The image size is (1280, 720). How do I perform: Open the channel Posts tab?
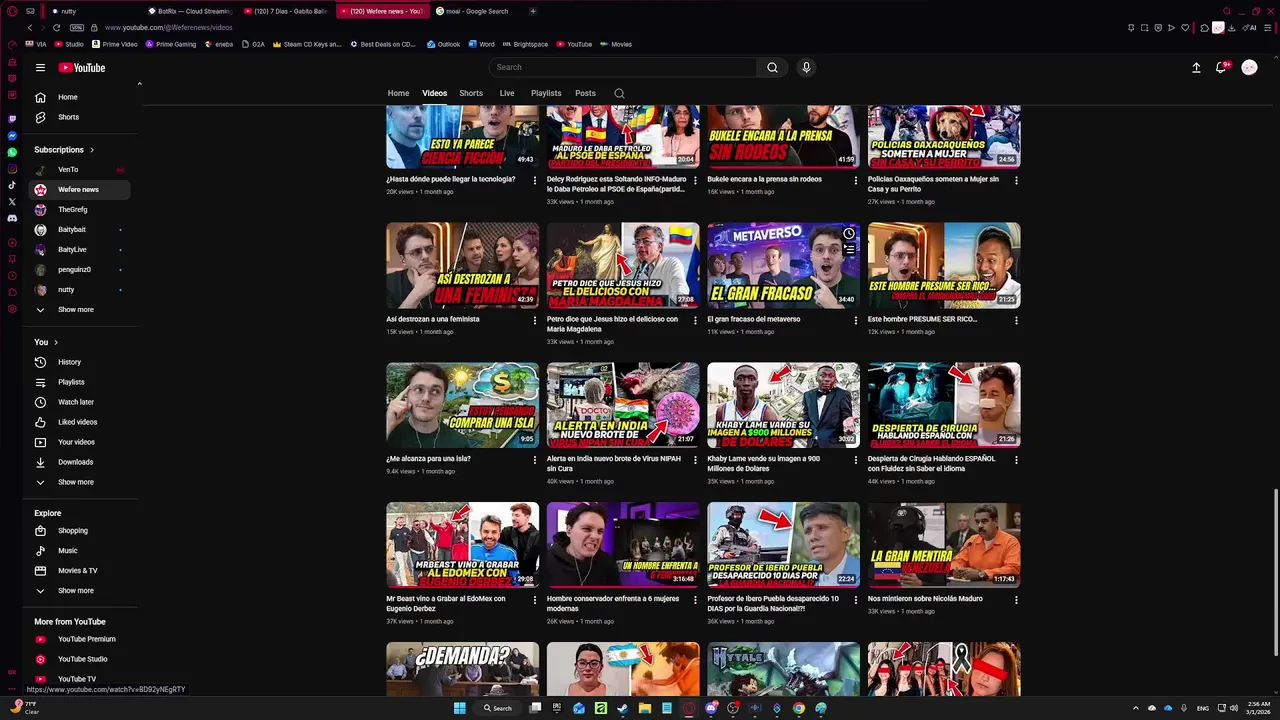coord(585,93)
